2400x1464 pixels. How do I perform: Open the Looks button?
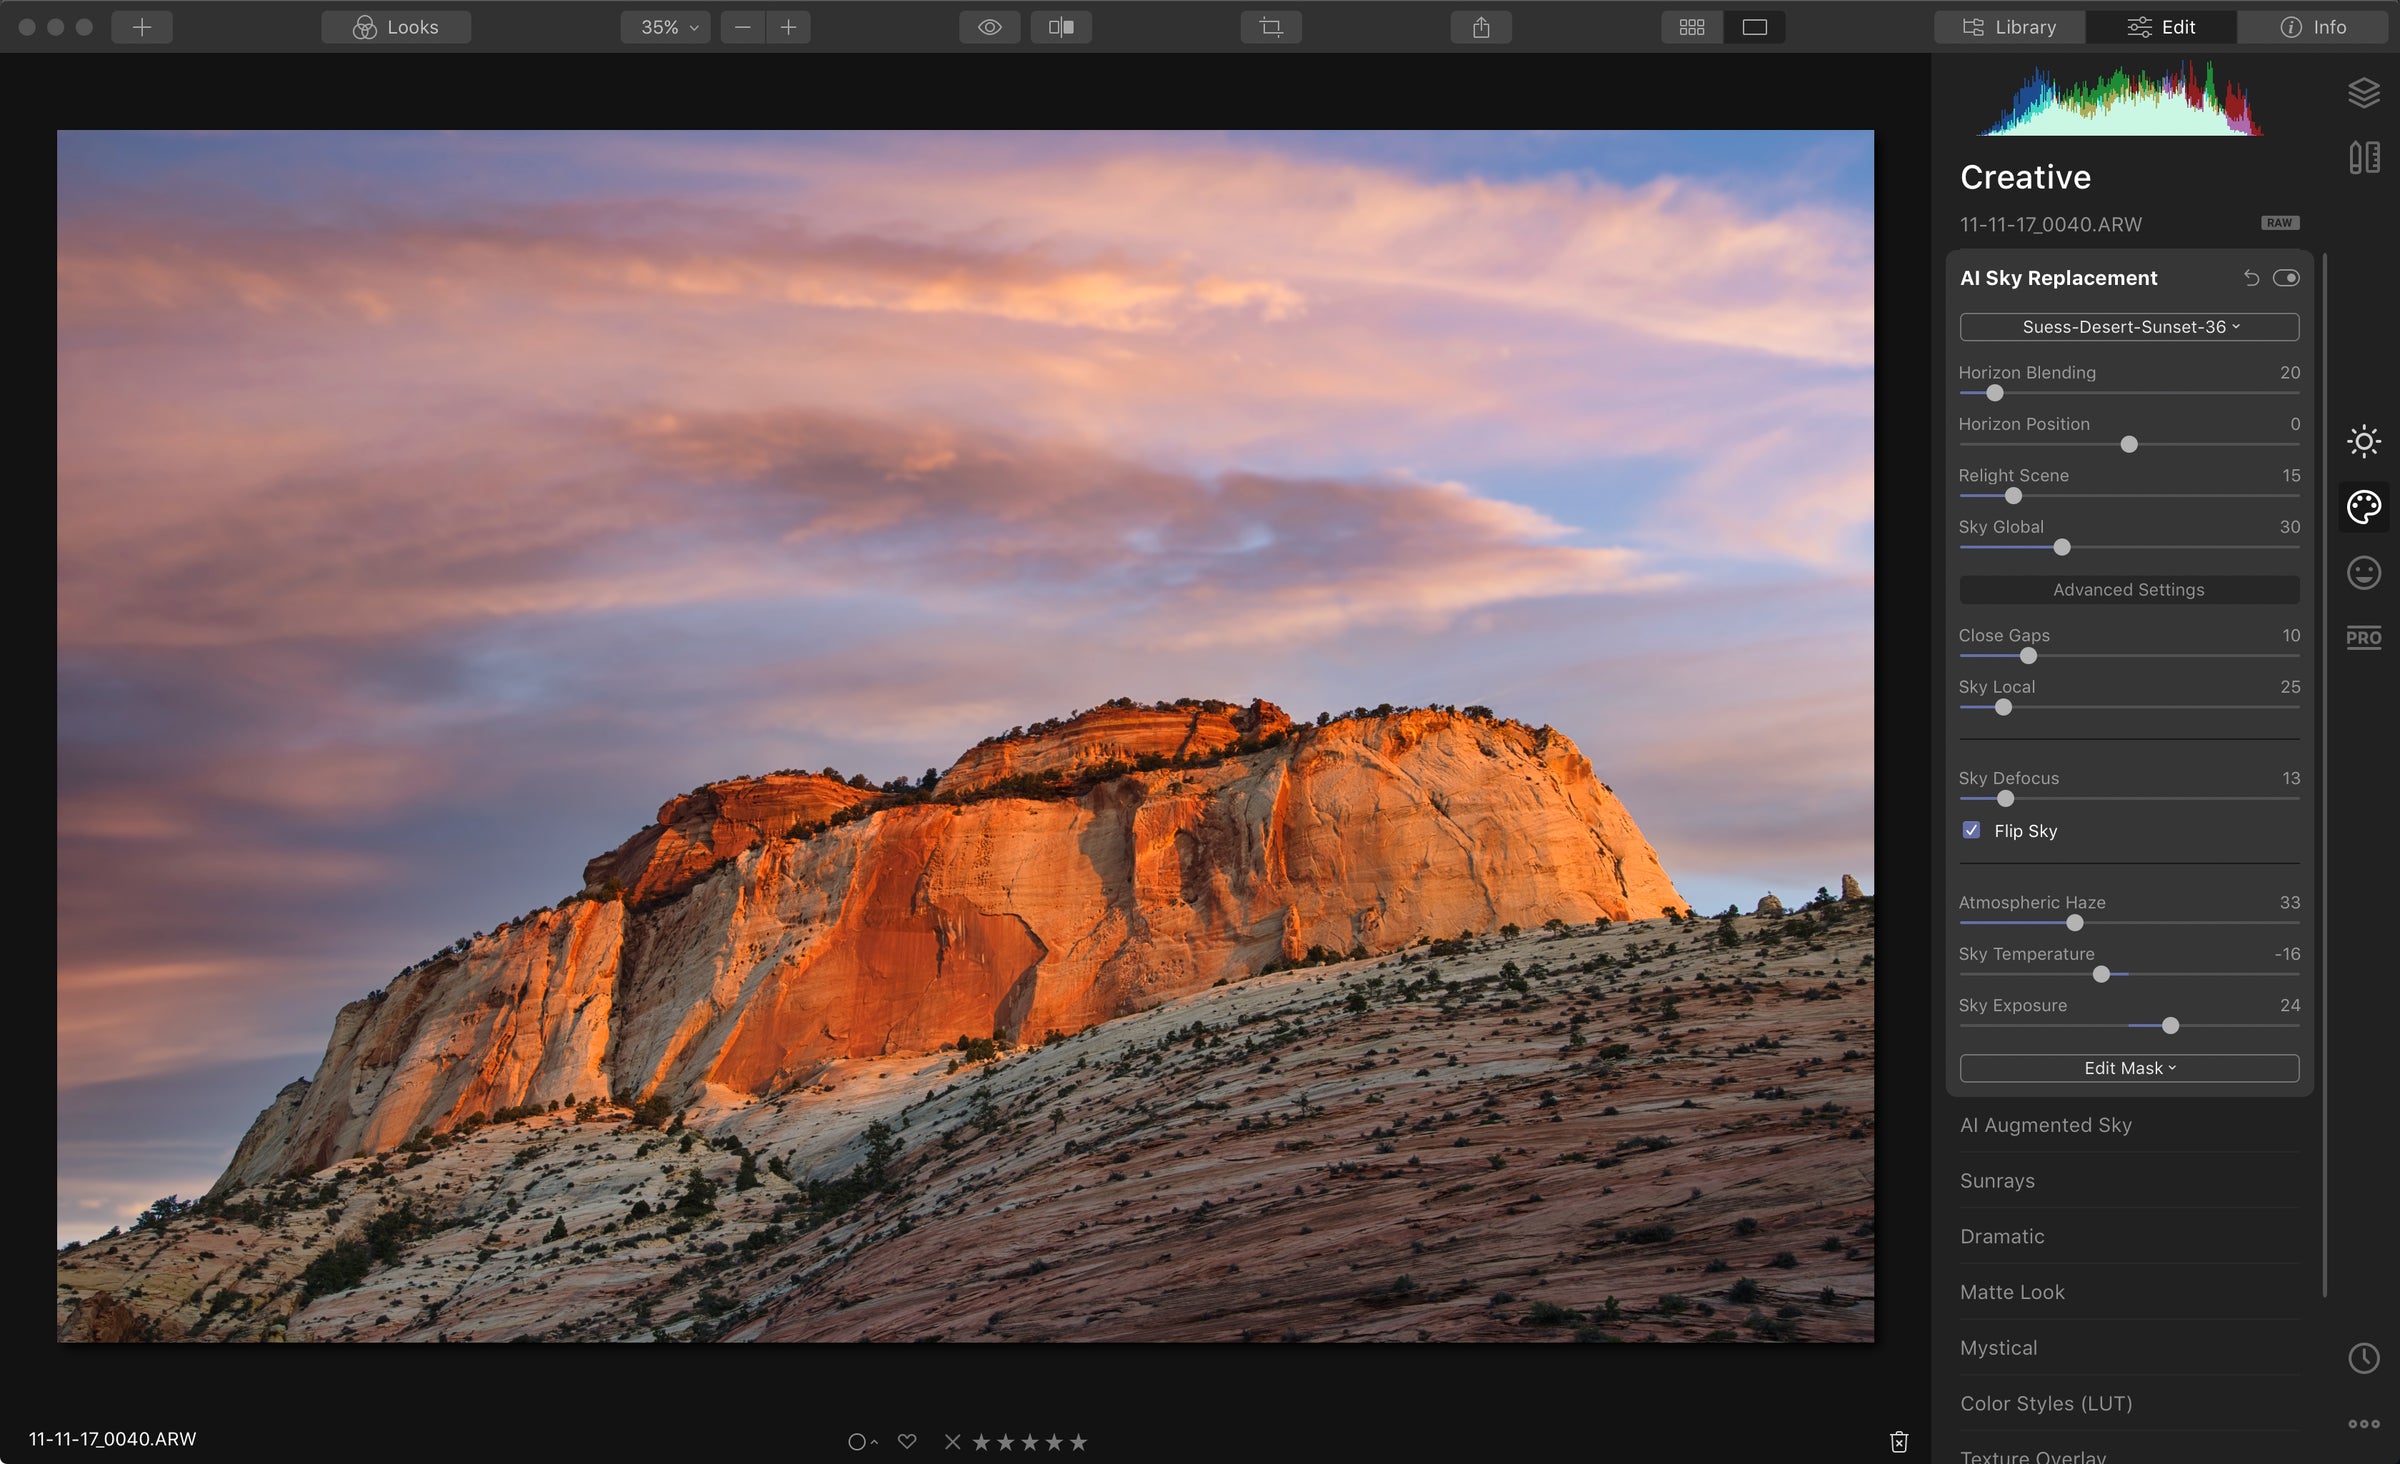396,27
